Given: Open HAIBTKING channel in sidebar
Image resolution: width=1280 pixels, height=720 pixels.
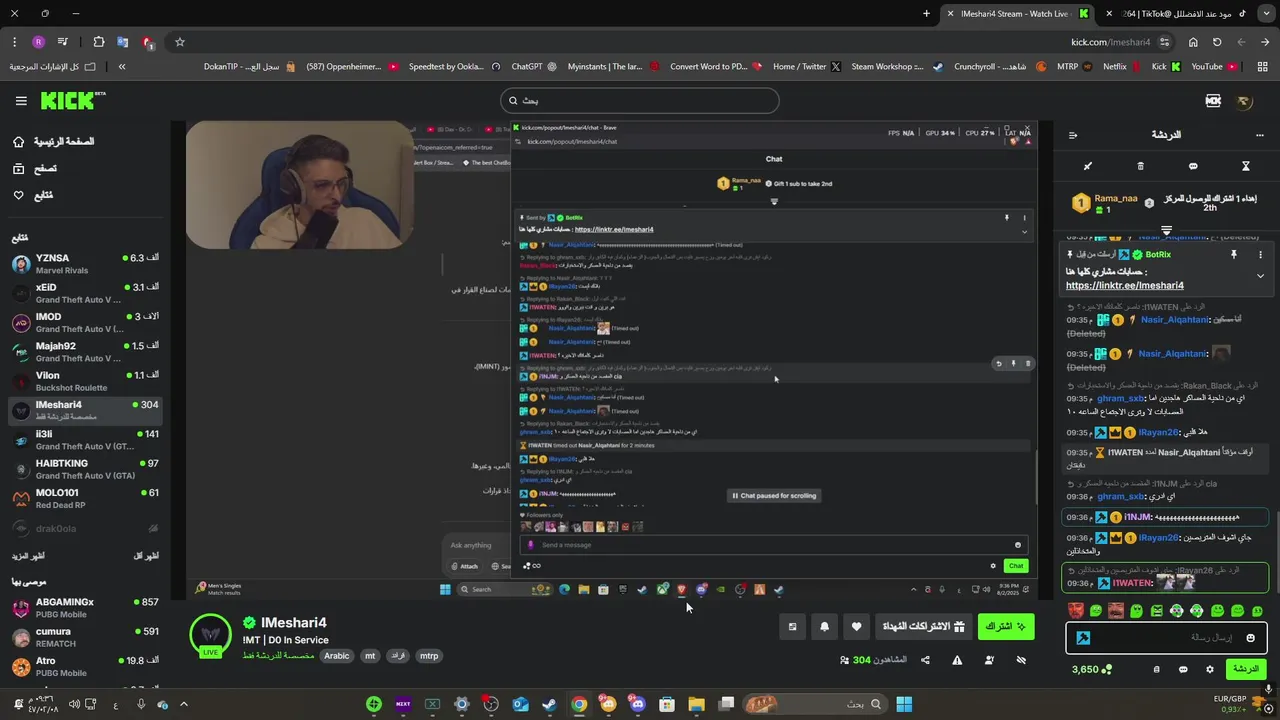Looking at the screenshot, I should [84, 469].
